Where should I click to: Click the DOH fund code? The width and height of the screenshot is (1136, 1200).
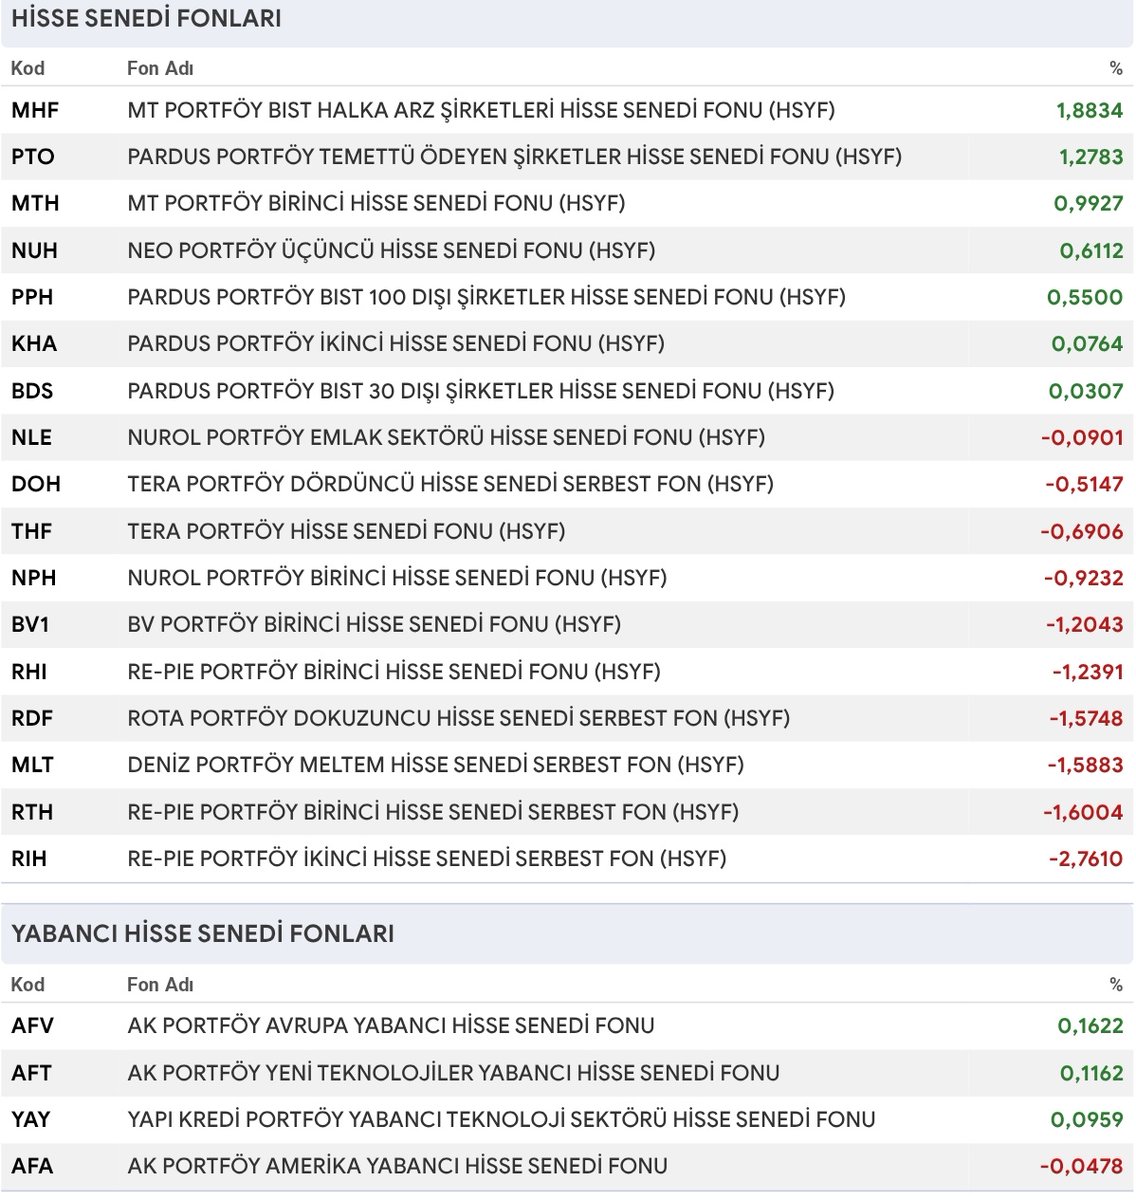pyautogui.click(x=36, y=484)
